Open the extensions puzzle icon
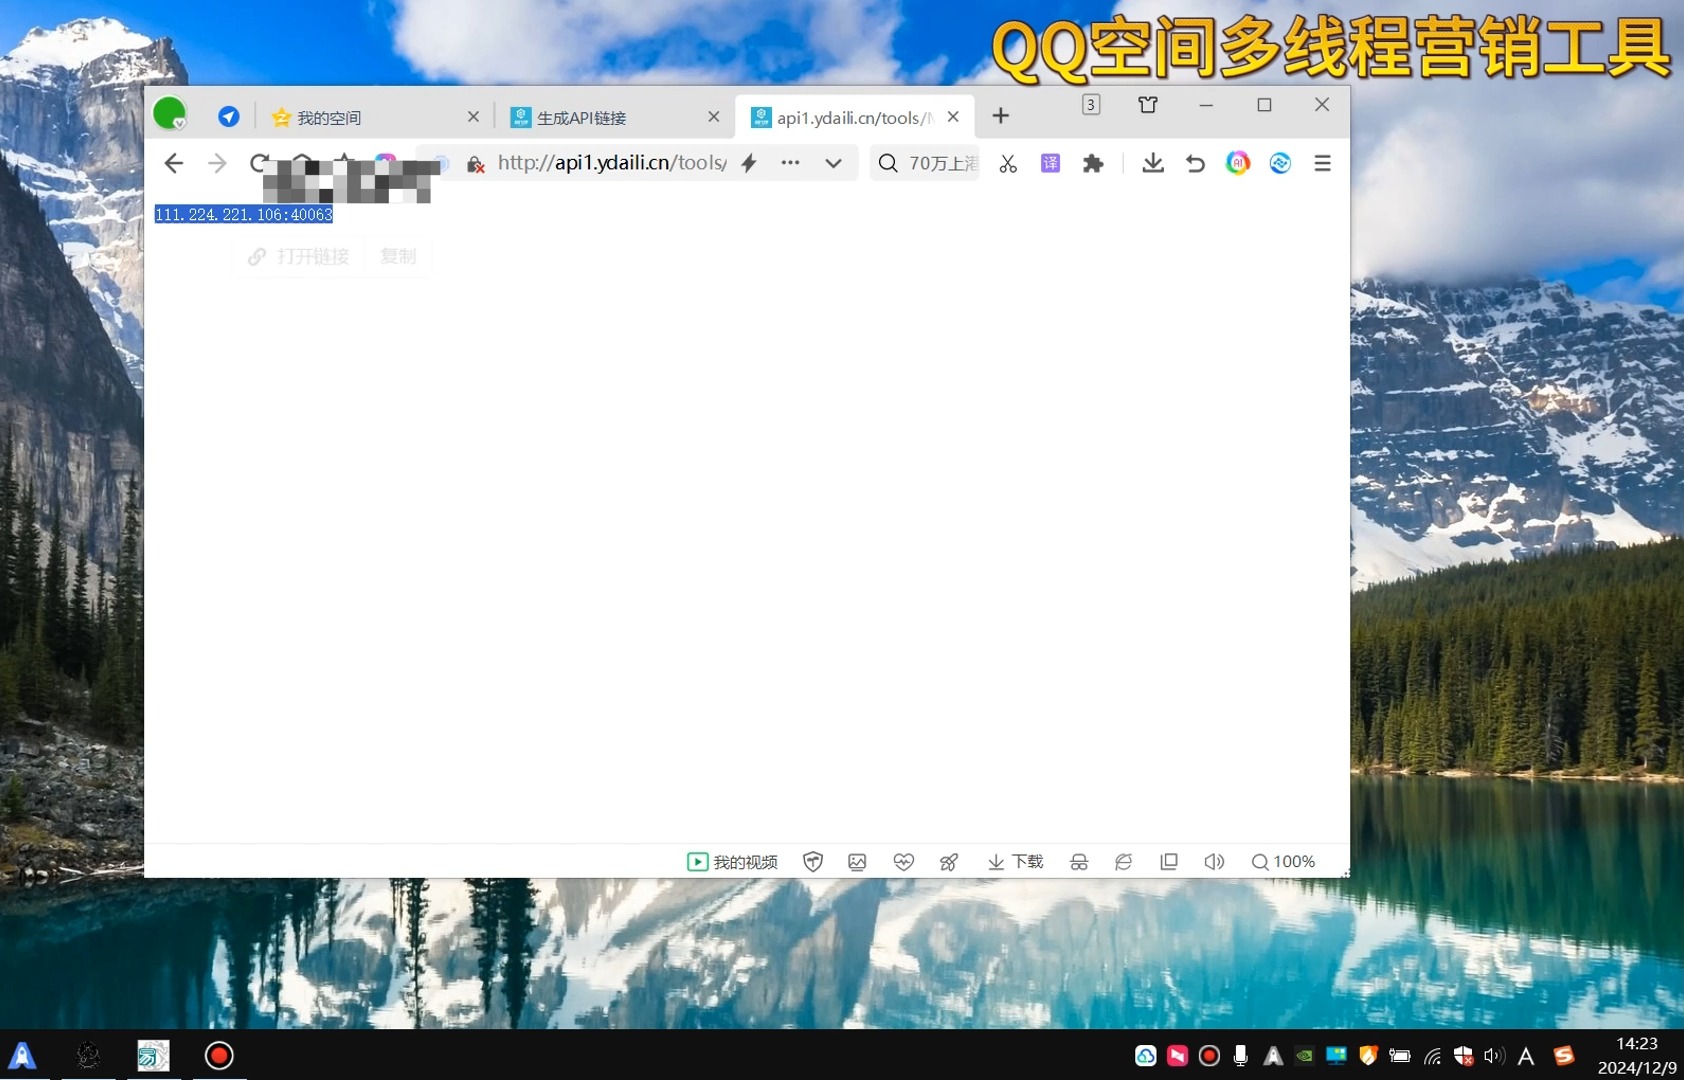 tap(1093, 163)
